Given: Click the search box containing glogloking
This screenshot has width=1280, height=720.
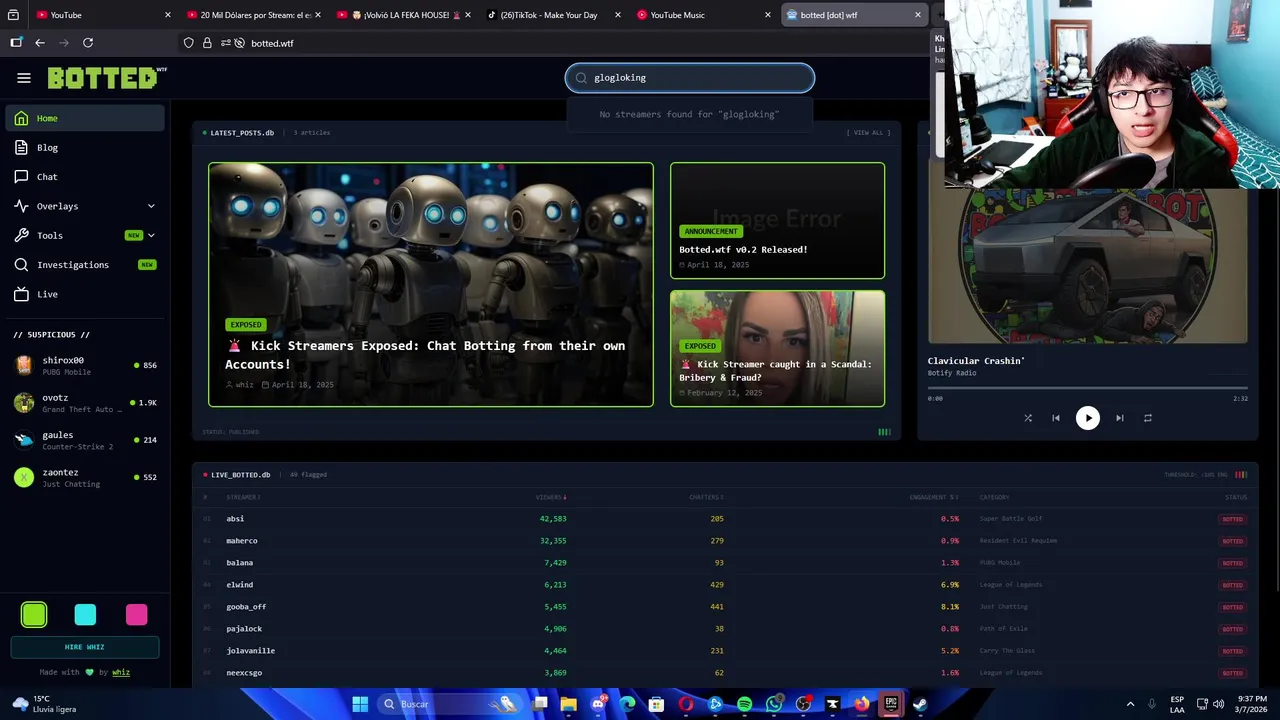Looking at the screenshot, I should coord(690,78).
